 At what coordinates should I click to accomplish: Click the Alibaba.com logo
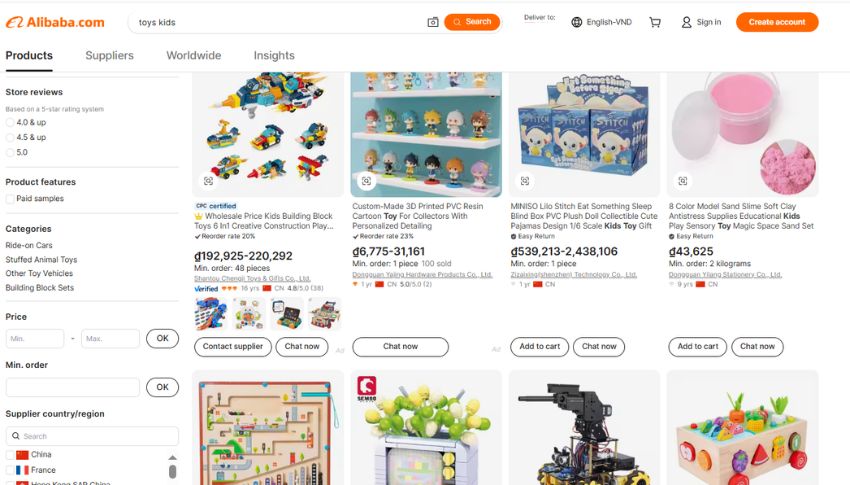pyautogui.click(x=55, y=22)
